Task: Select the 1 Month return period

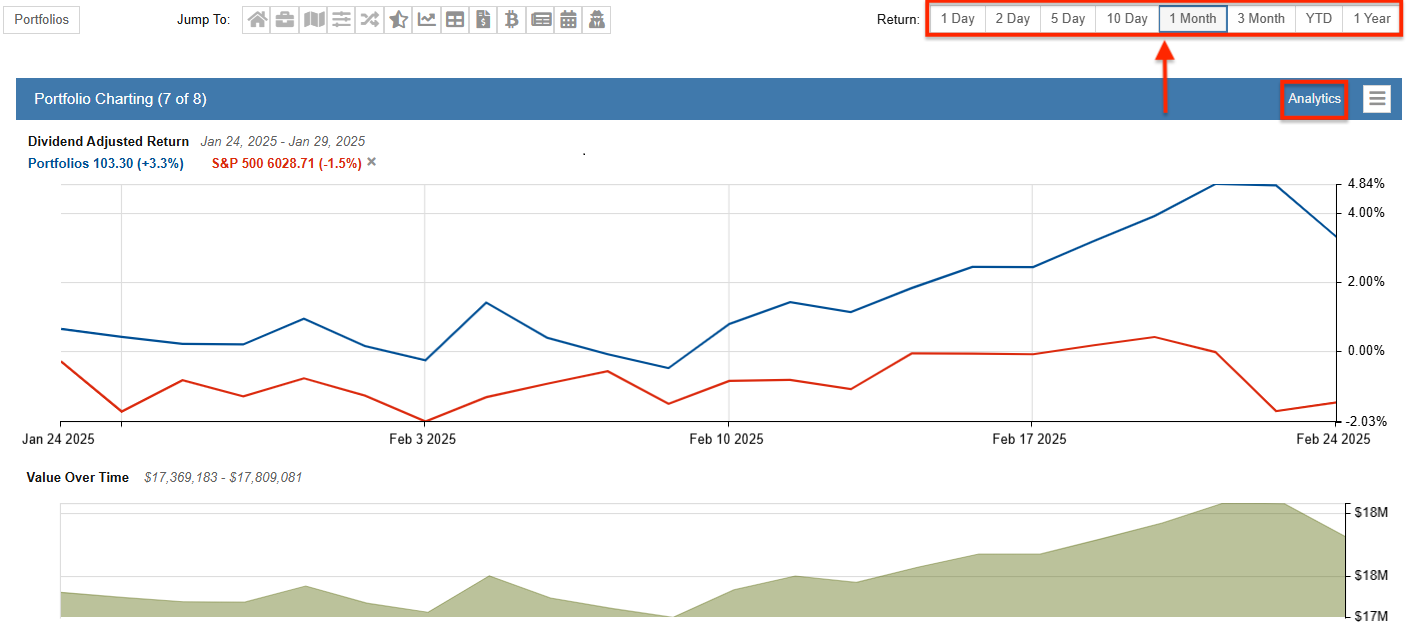Action: point(1193,19)
